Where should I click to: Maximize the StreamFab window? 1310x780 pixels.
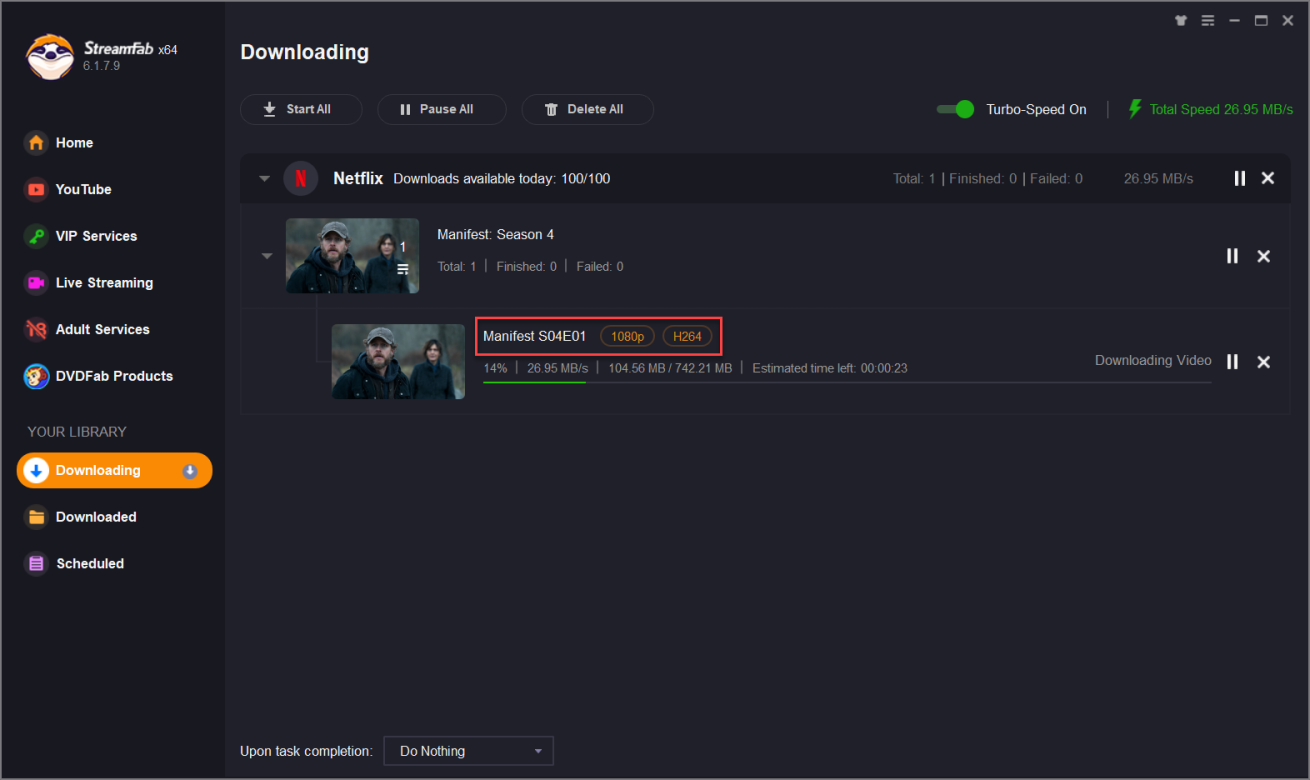1261,20
